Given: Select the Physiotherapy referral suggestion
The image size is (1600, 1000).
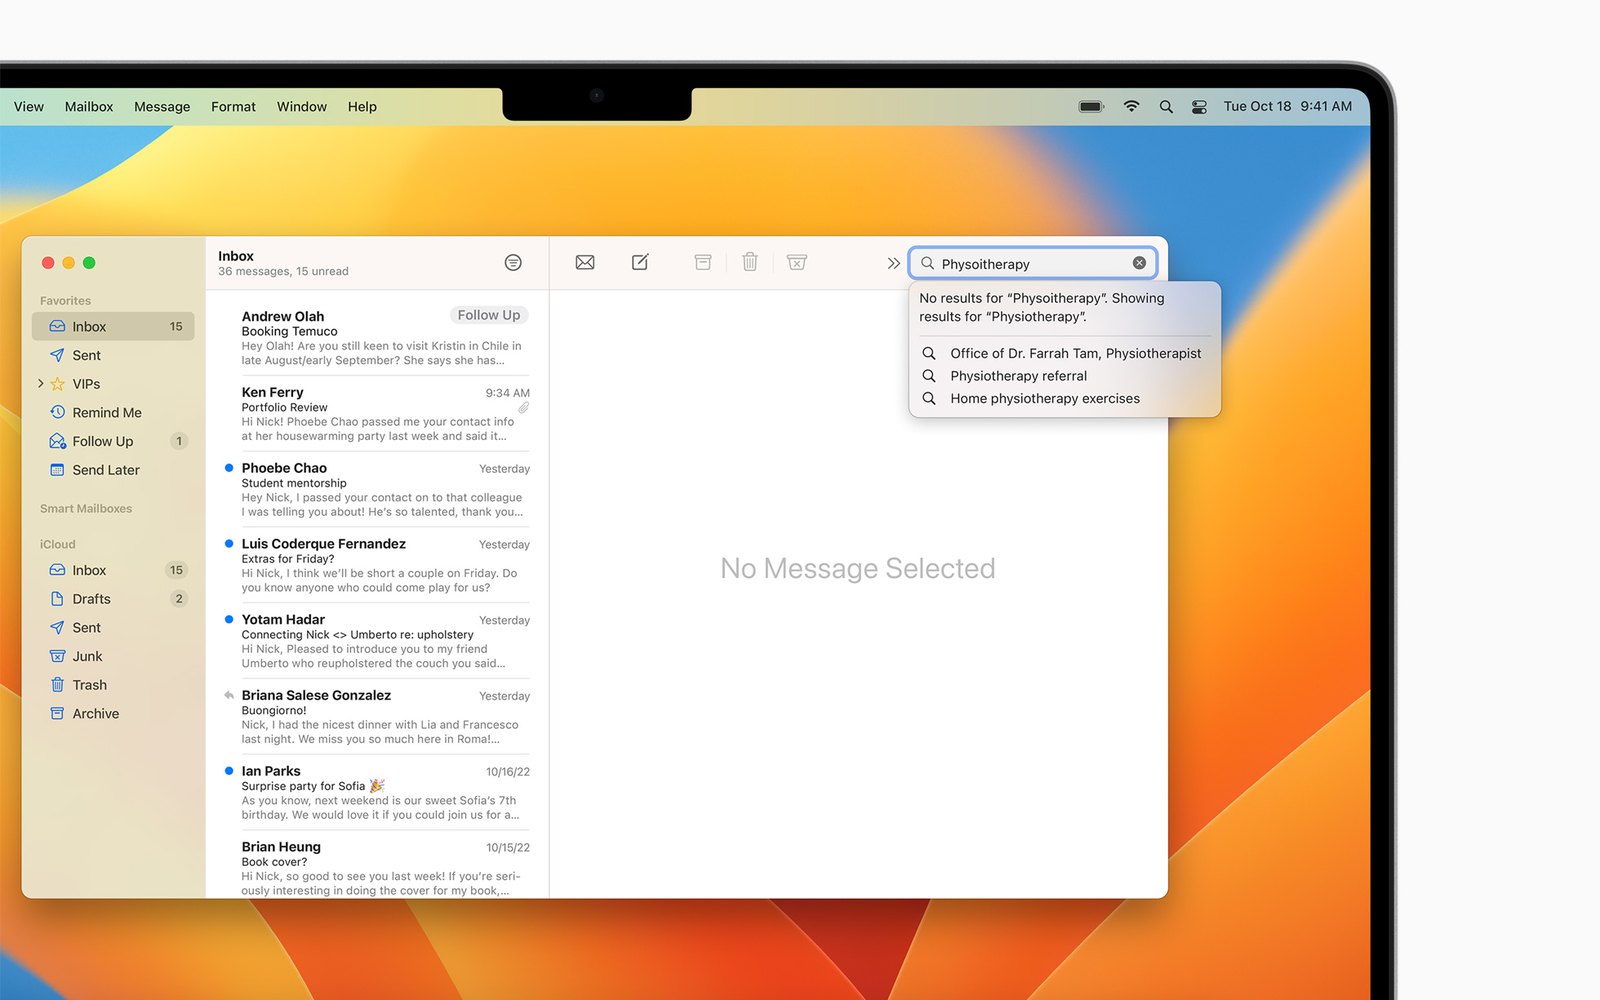Looking at the screenshot, I should point(1065,376).
